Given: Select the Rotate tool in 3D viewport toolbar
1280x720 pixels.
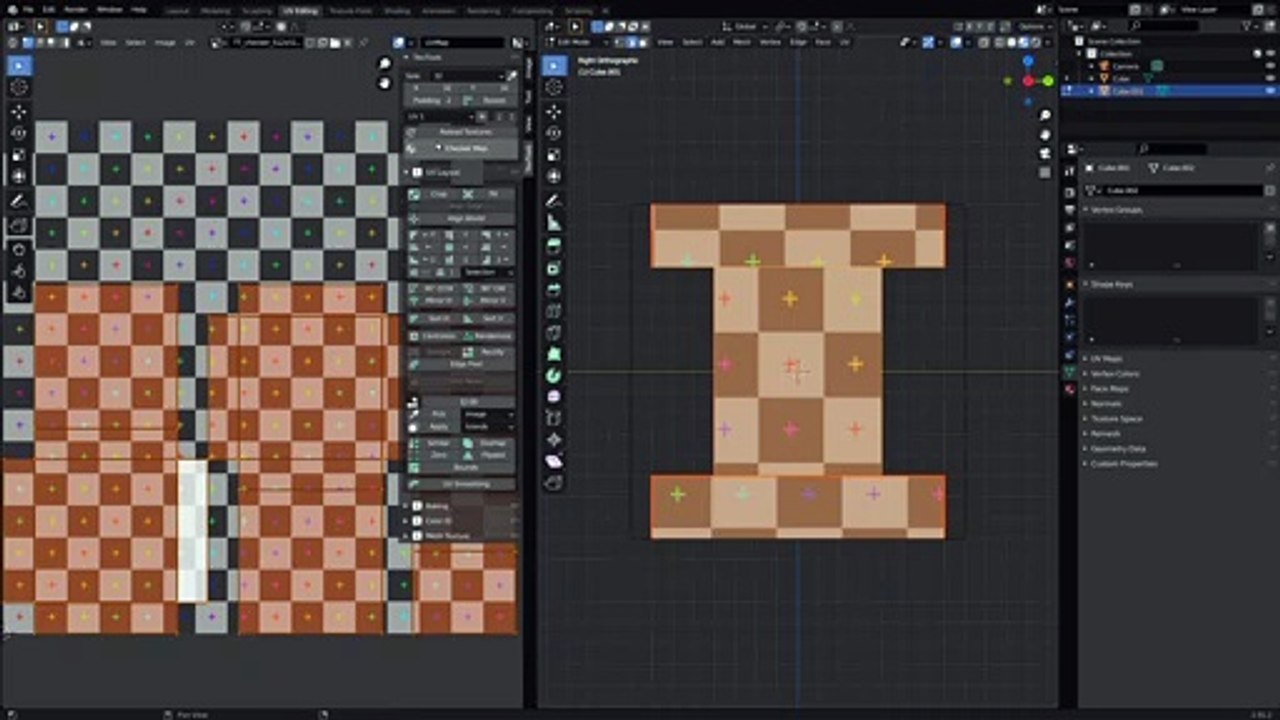Looking at the screenshot, I should 554,133.
